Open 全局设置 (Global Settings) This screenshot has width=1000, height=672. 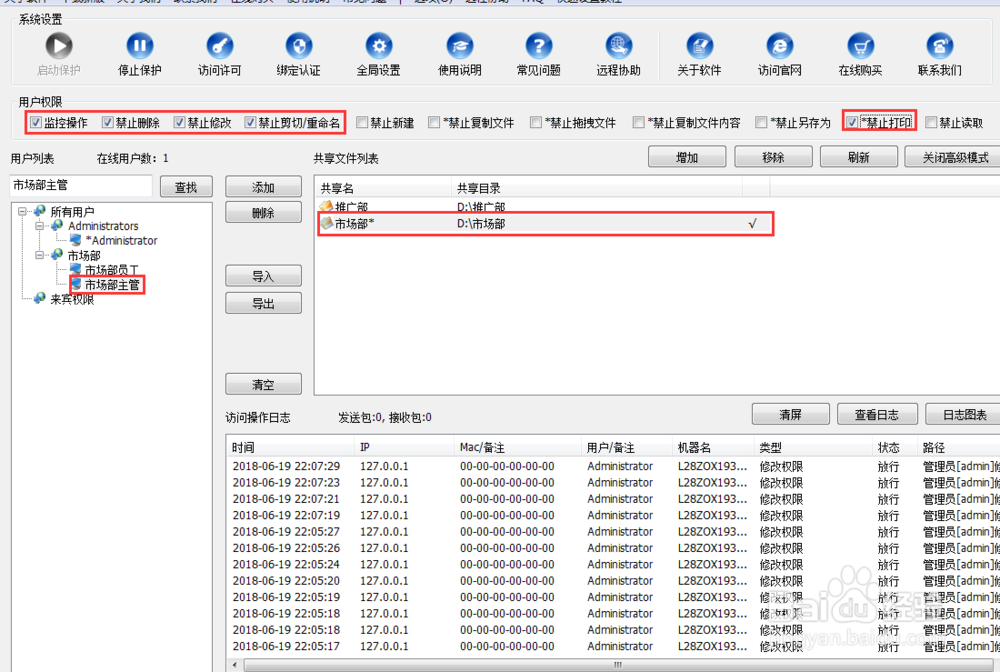(379, 46)
